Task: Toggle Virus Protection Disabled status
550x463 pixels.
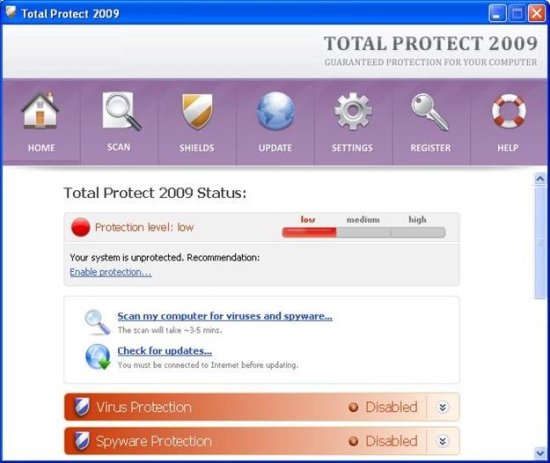Action: [383, 407]
